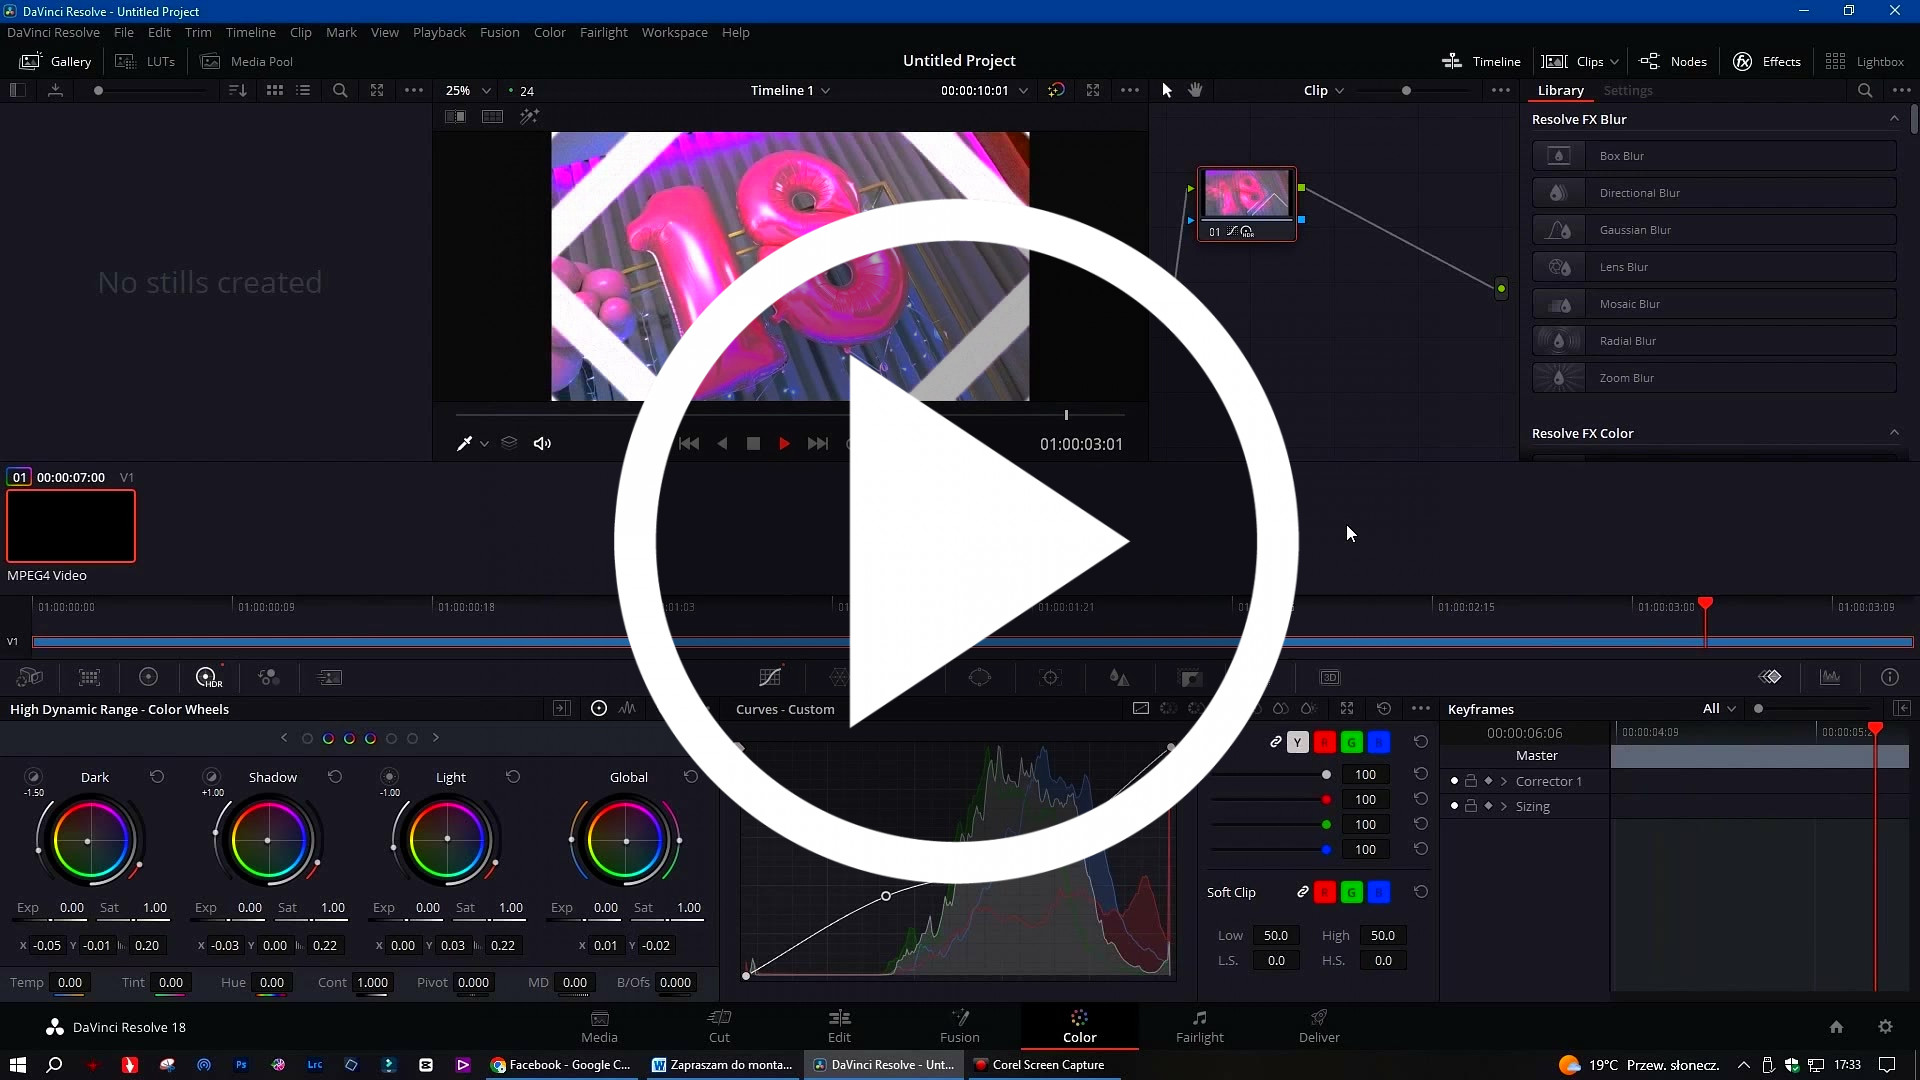The height and width of the screenshot is (1080, 1920).
Task: Show the Timeline panel button
Action: tap(1481, 61)
